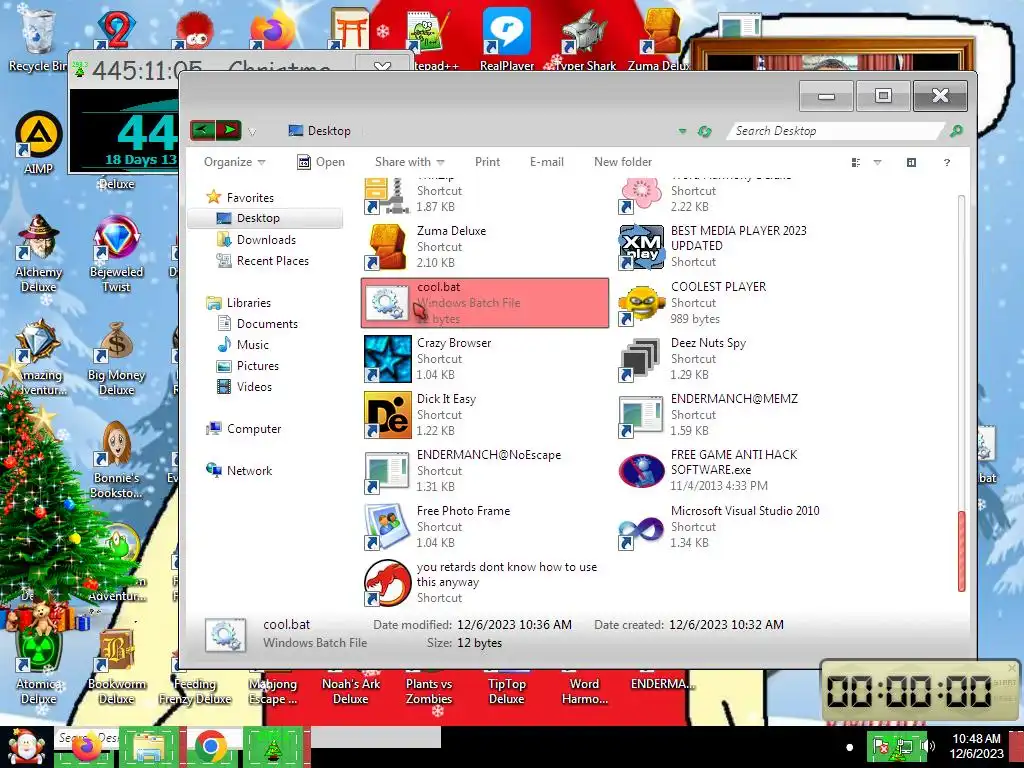Open address bar history dropdown
Screen dimensions: 1024x768
682,131
